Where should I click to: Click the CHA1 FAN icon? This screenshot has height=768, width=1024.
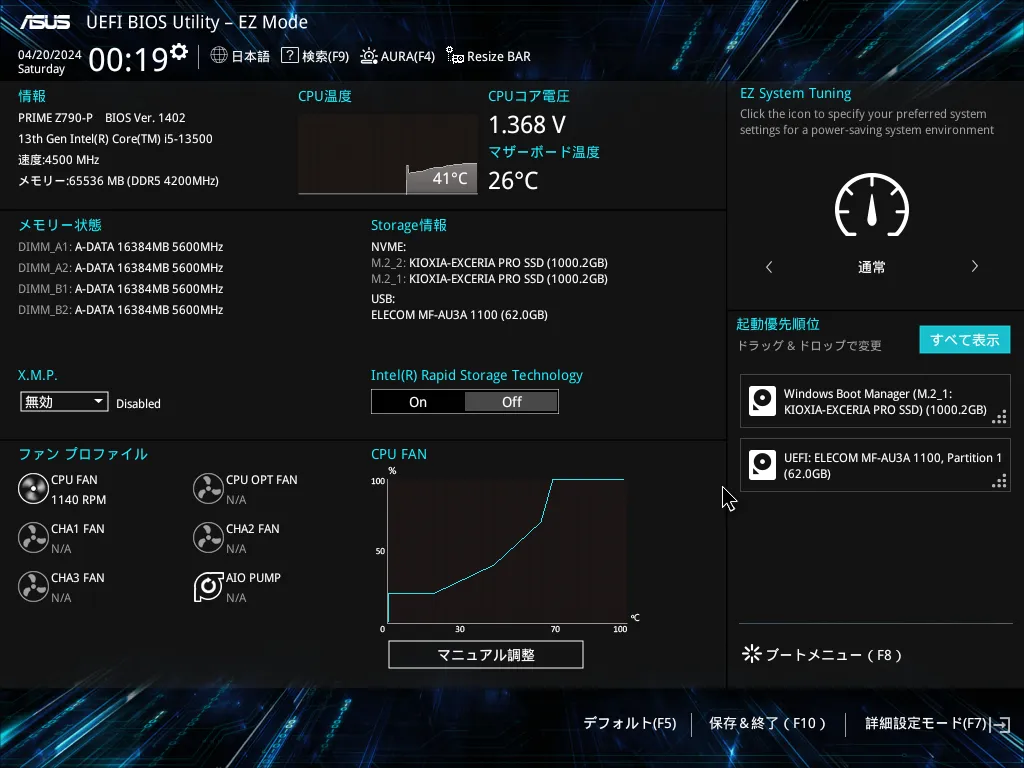(x=33, y=537)
